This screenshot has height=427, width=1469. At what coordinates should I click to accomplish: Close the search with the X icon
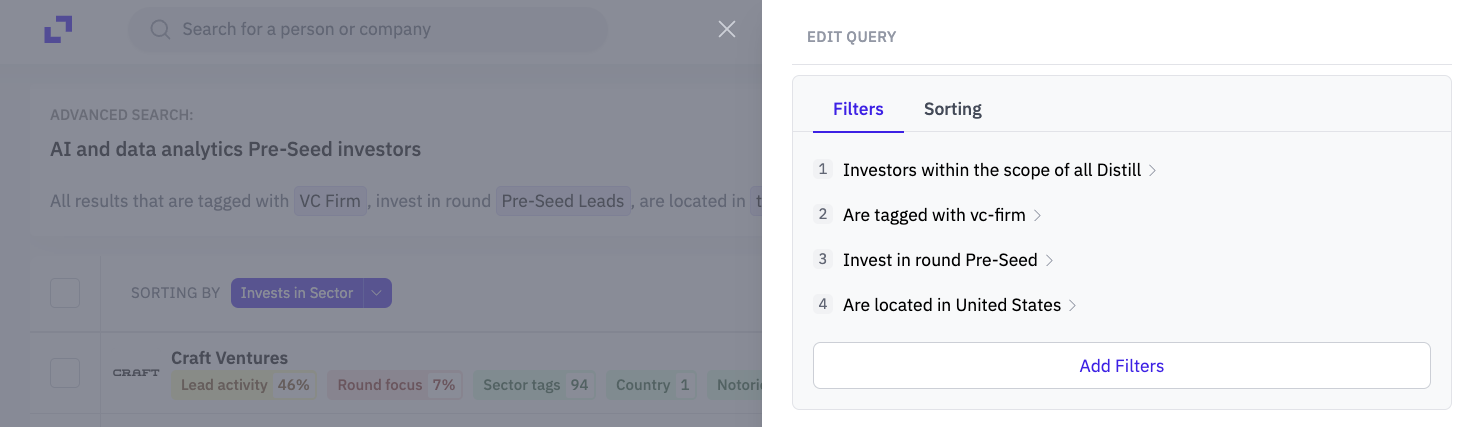pyautogui.click(x=727, y=29)
